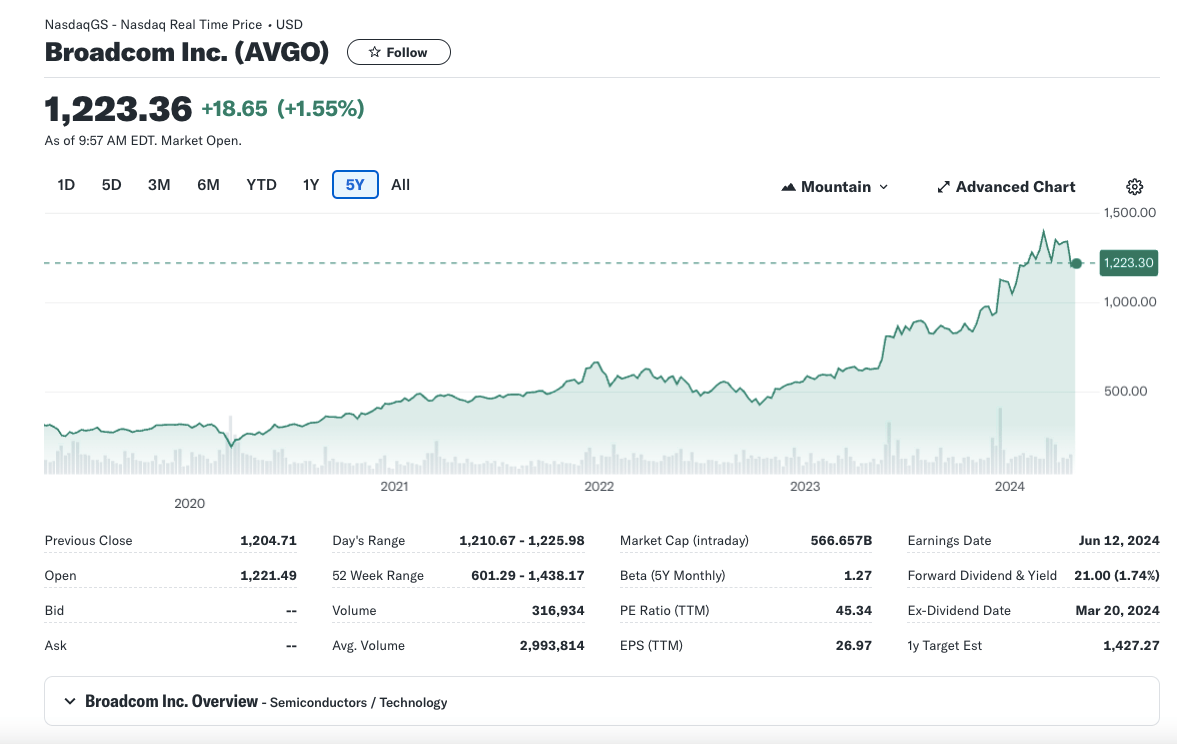Click the EPS (TTM) value 26.97

853,646
